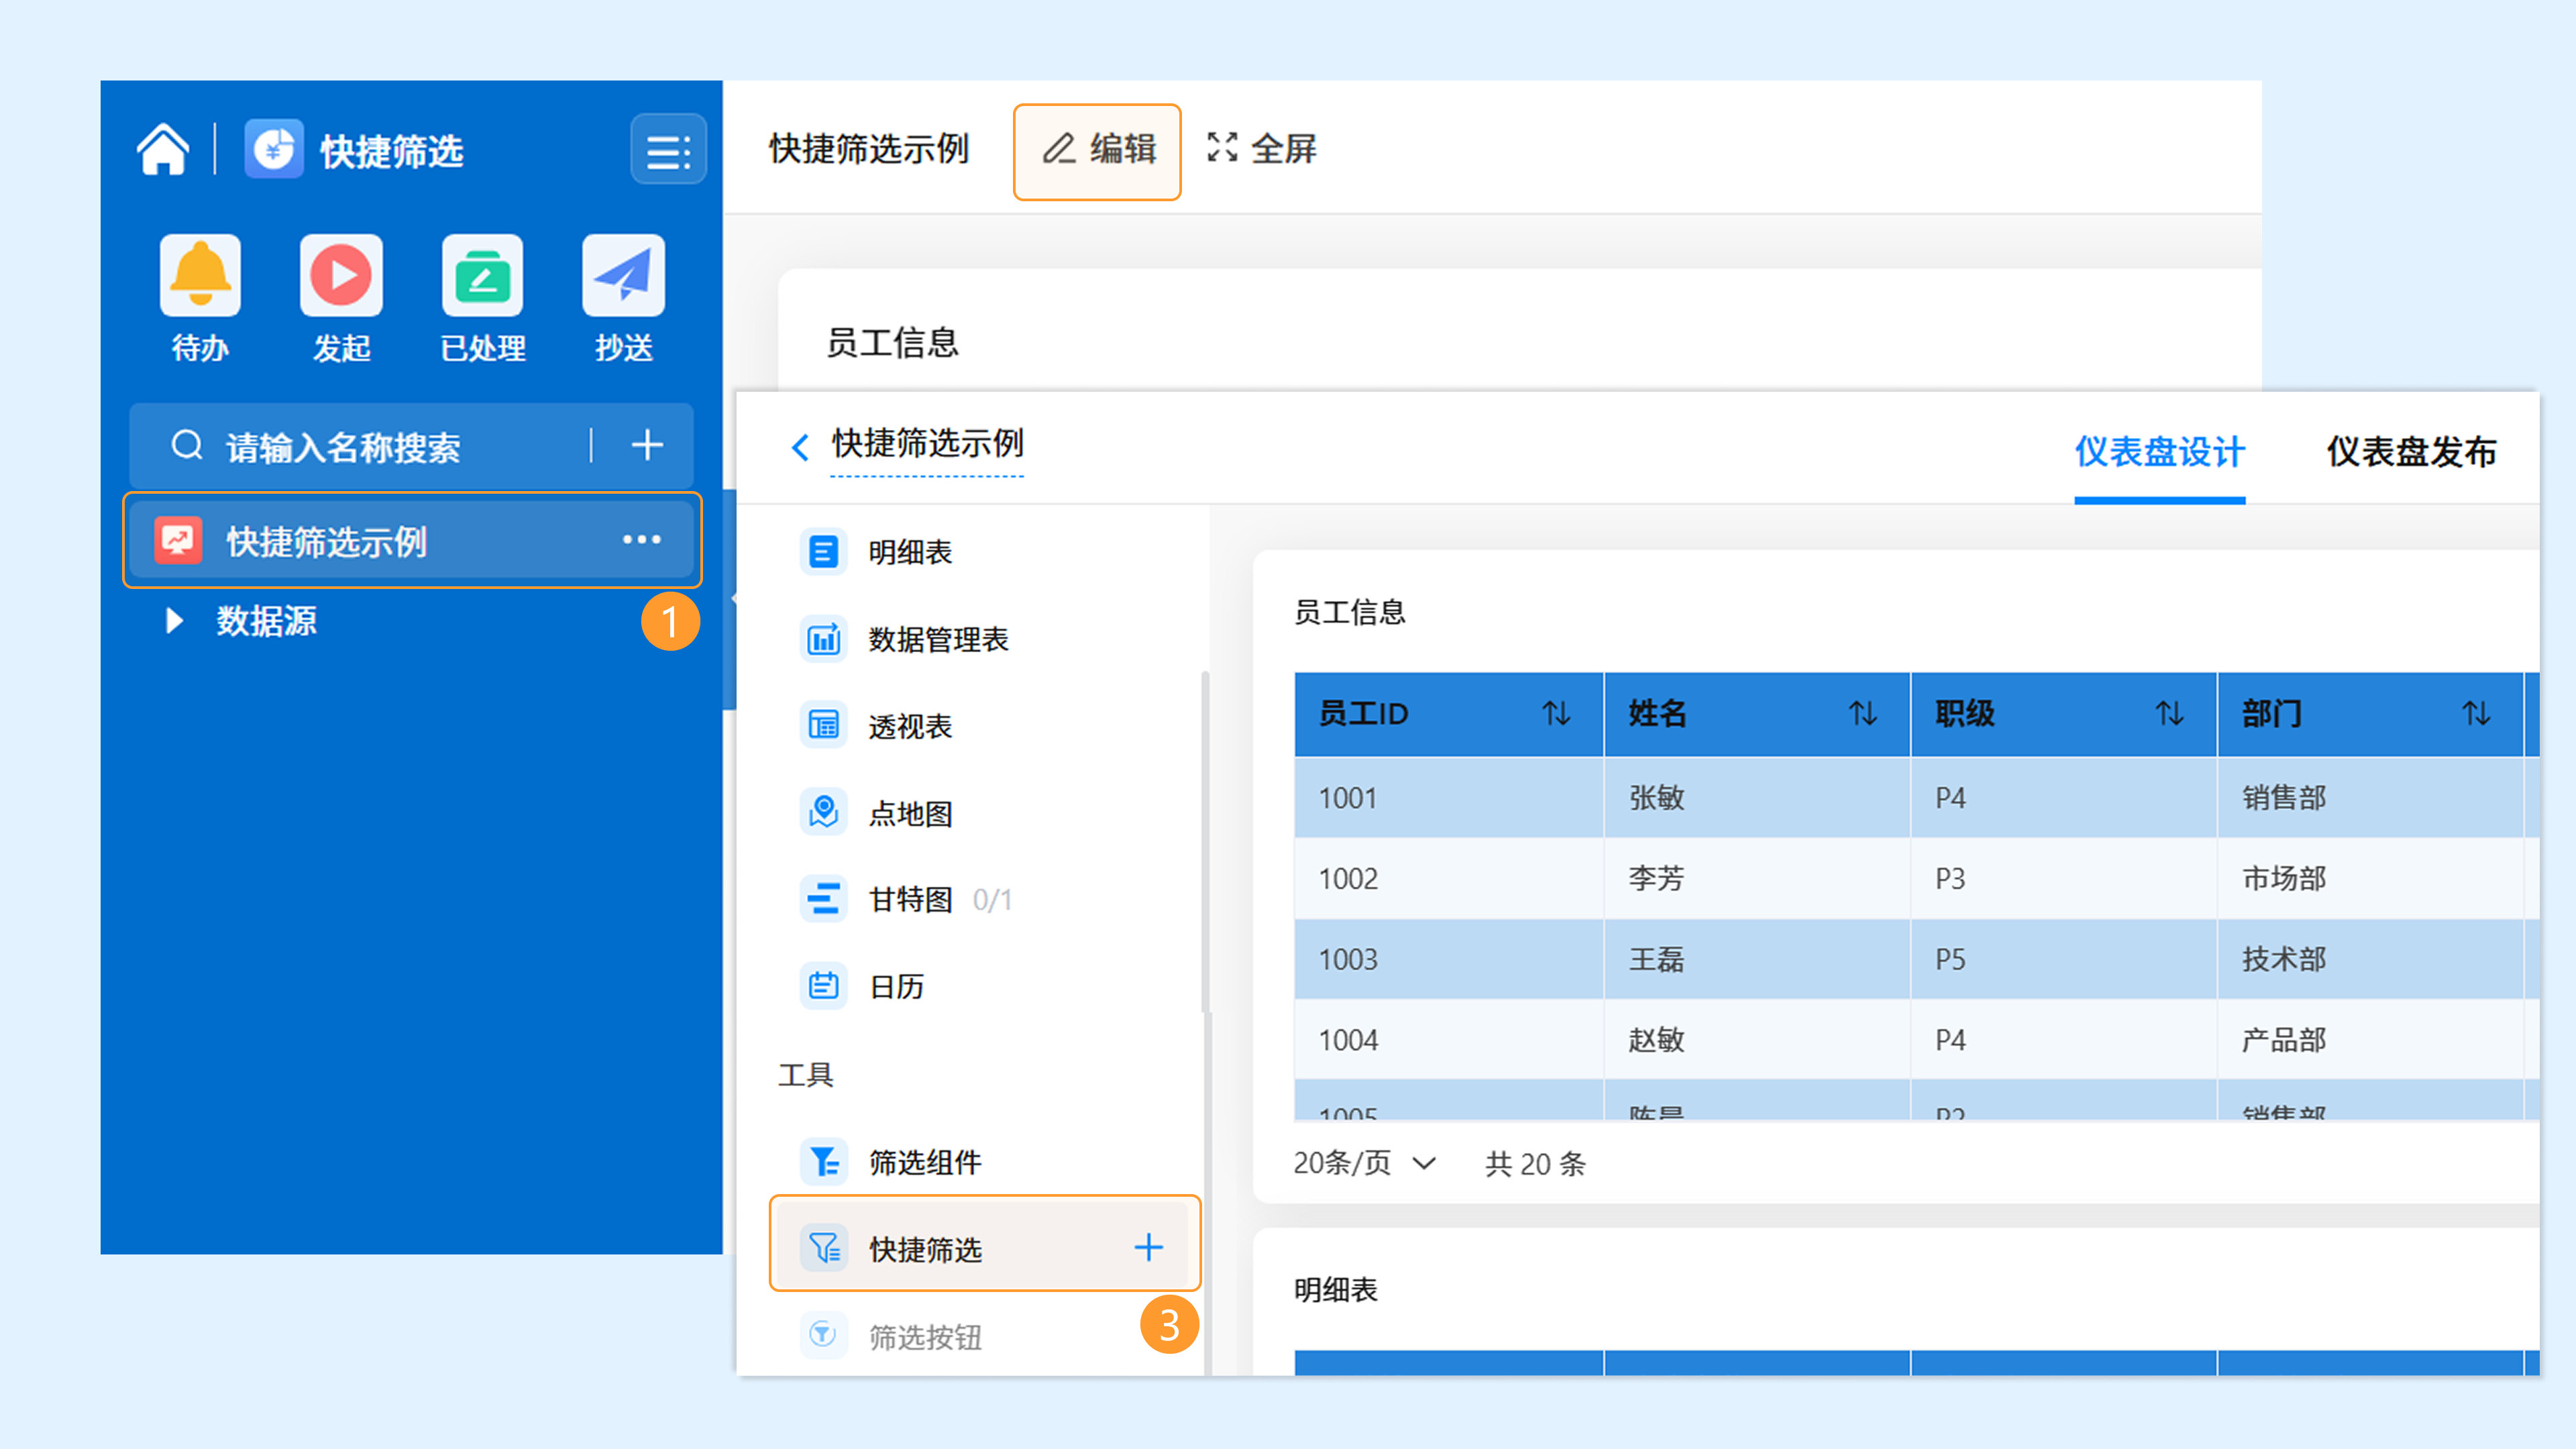
Task: Click the name 张敏
Action: coord(1657,798)
